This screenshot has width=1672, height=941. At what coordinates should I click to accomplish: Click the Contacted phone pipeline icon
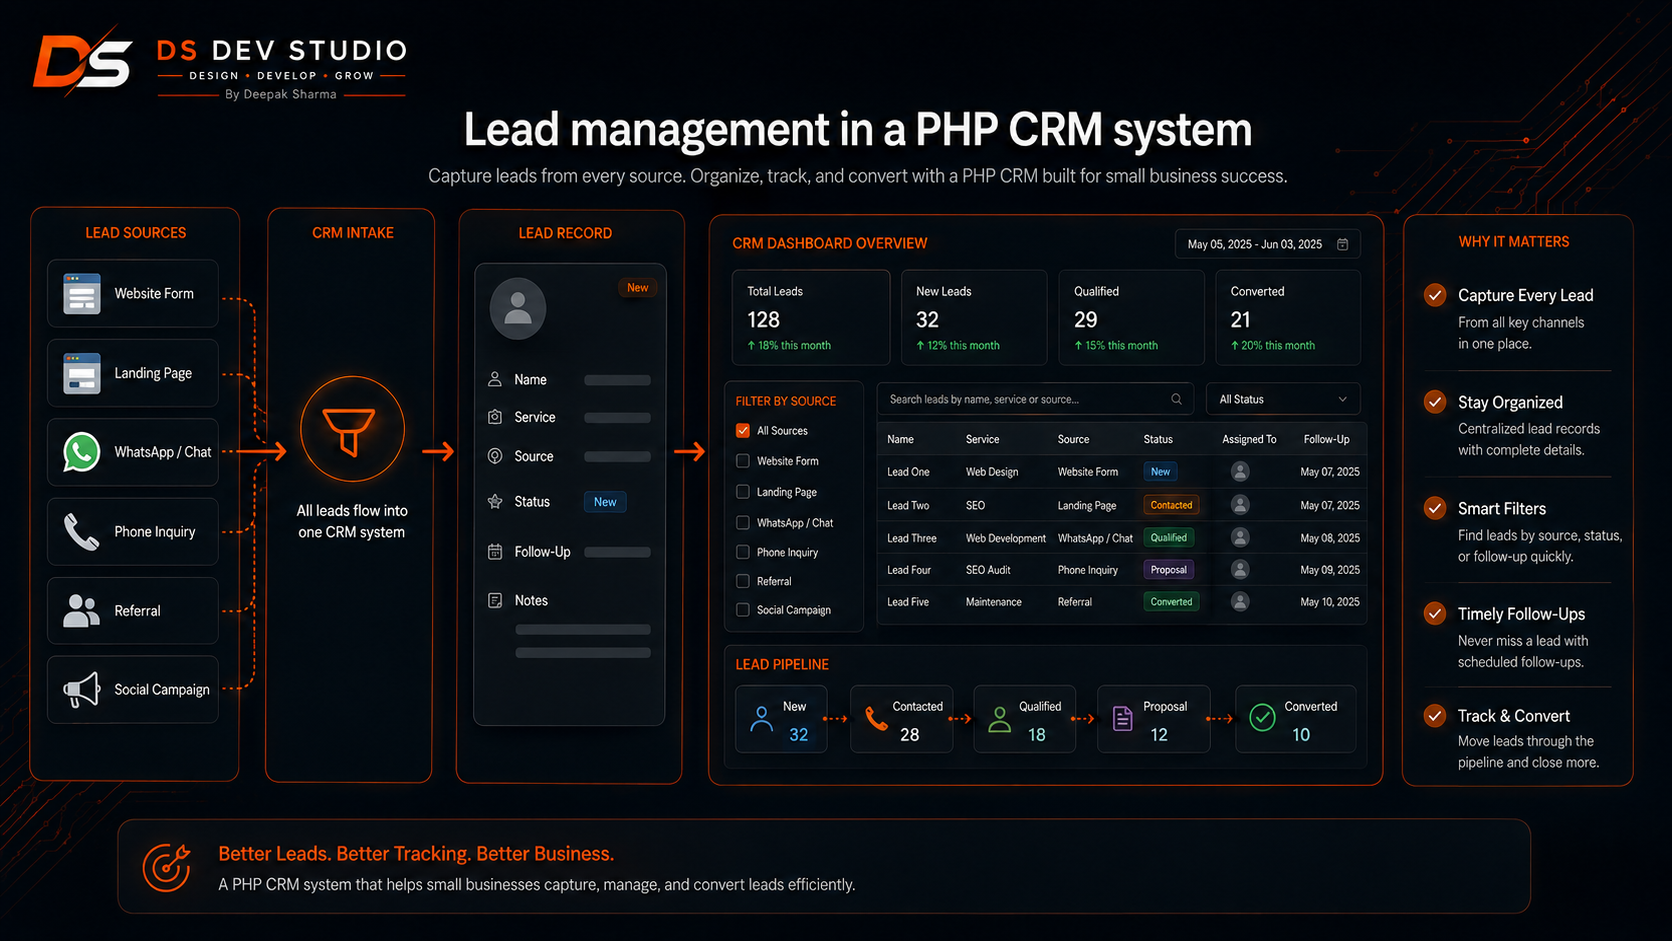click(876, 718)
